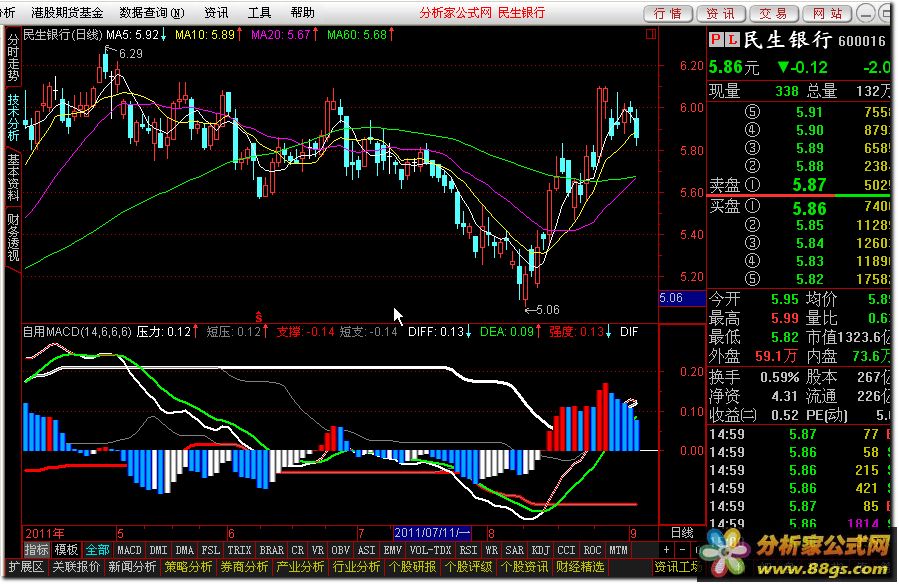Image resolution: width=899 pixels, height=584 pixels.
Task: Open the 财经精选 tab
Action: click(580, 567)
